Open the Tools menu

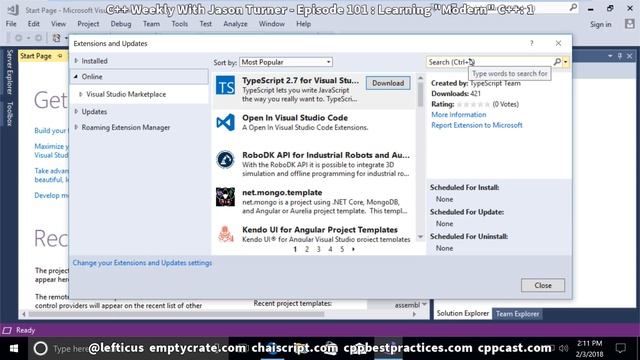[x=180, y=24]
